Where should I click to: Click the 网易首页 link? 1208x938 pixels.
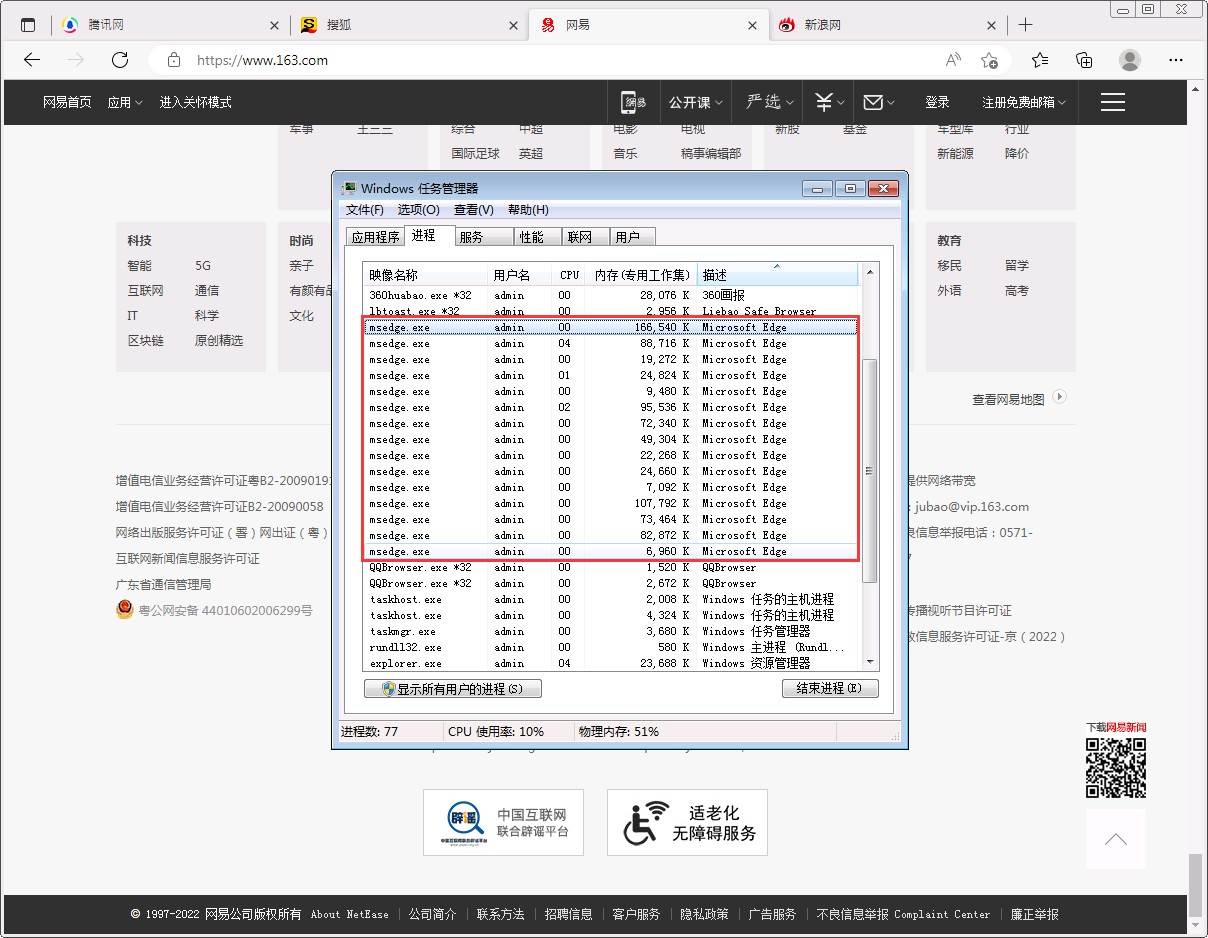click(67, 102)
